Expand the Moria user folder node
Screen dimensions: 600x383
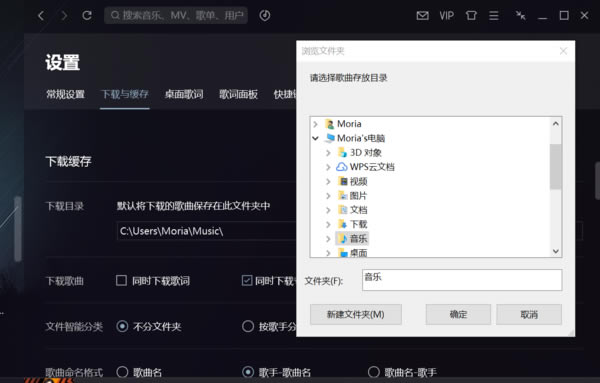pos(315,124)
